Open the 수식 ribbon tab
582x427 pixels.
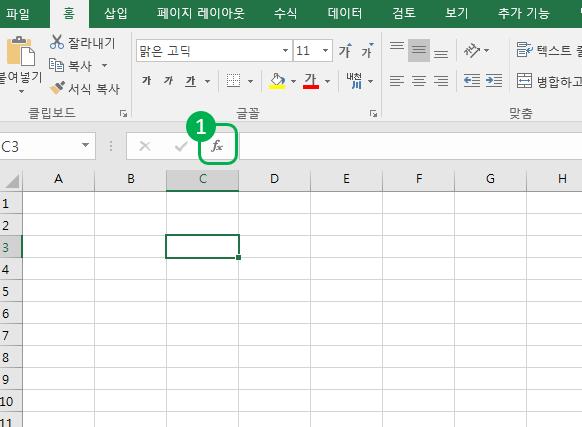(x=285, y=14)
